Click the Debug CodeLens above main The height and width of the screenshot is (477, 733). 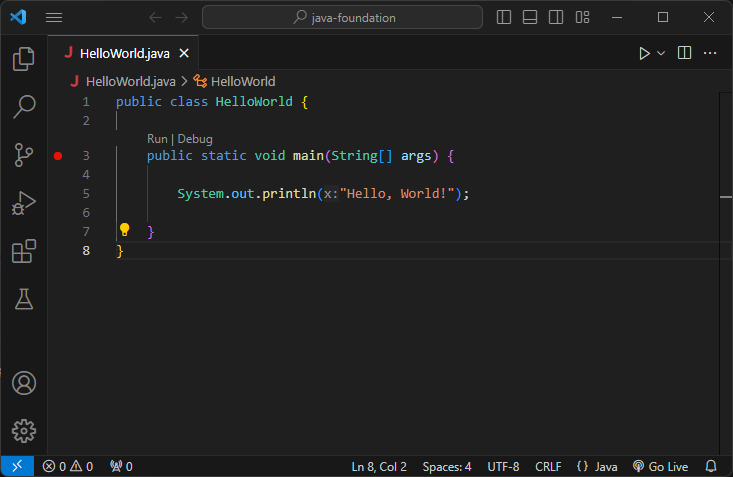tap(195, 139)
